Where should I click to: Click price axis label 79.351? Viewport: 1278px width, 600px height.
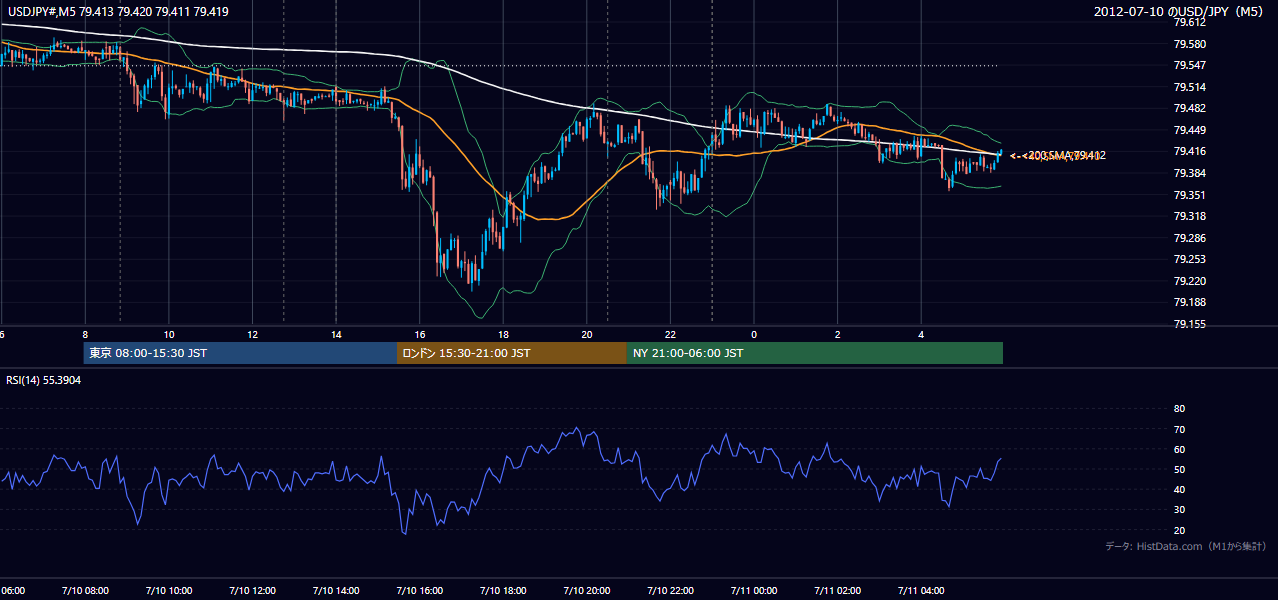pyautogui.click(x=1190, y=195)
